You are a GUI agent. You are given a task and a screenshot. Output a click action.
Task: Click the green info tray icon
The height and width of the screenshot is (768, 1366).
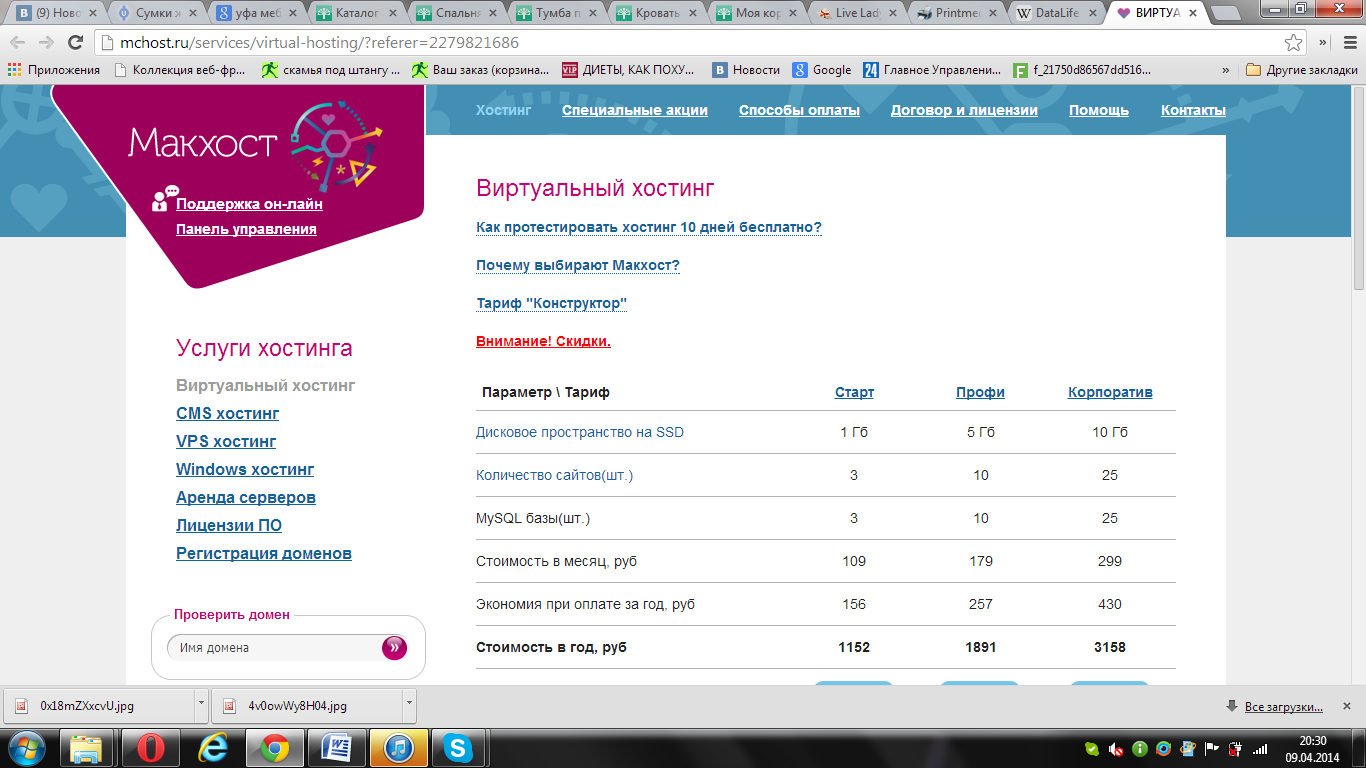pyautogui.click(x=1140, y=749)
